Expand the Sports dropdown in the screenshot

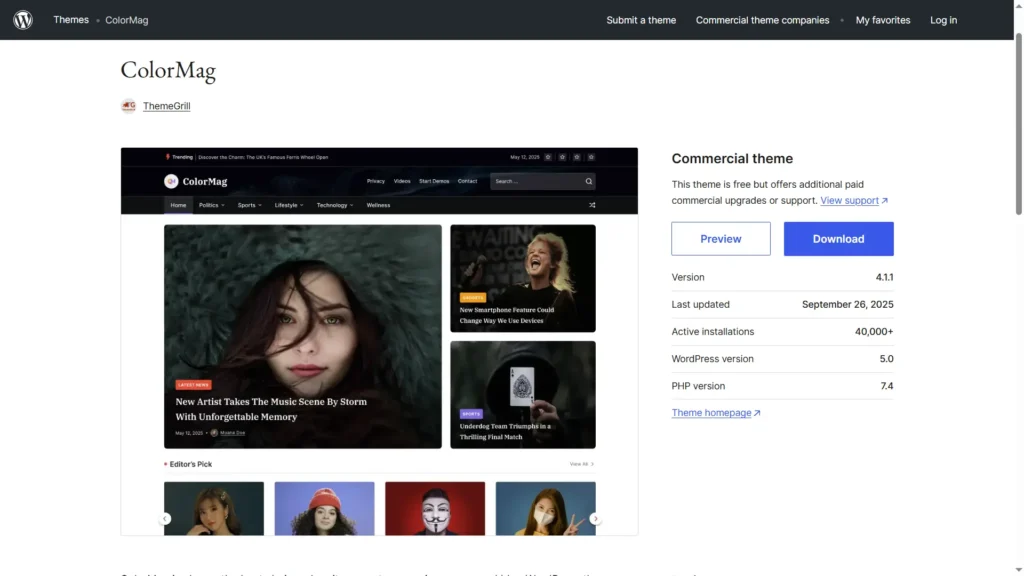point(249,205)
